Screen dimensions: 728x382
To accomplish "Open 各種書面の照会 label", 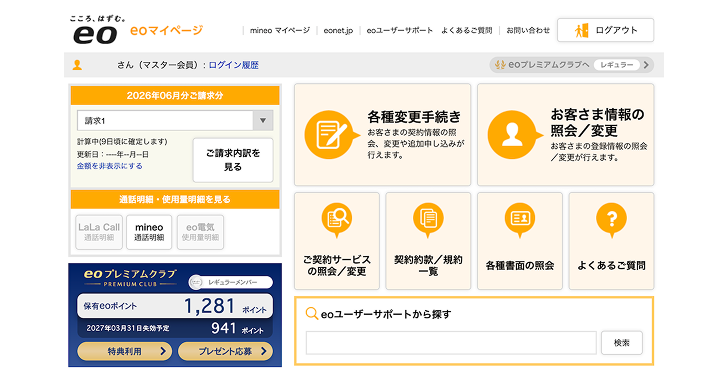I will (x=520, y=265).
